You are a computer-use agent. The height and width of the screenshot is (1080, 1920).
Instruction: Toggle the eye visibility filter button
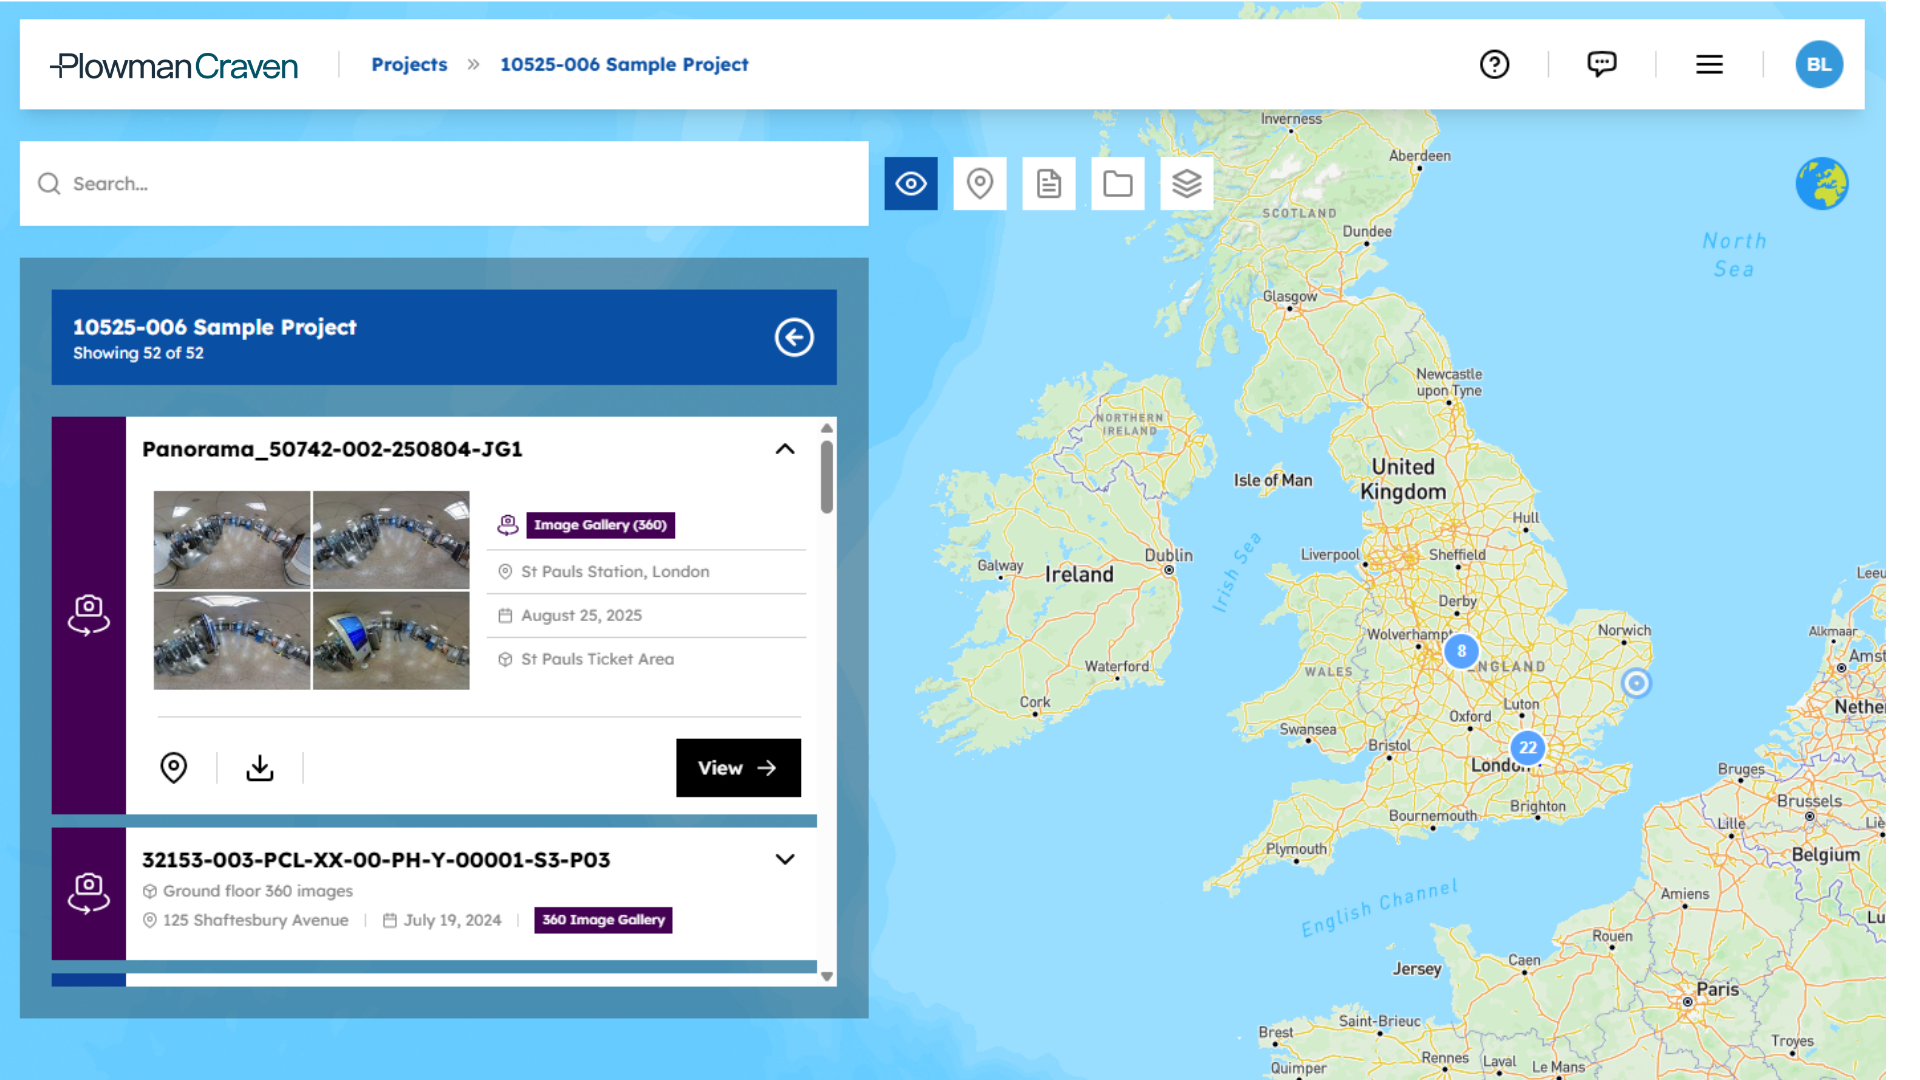pos(910,184)
